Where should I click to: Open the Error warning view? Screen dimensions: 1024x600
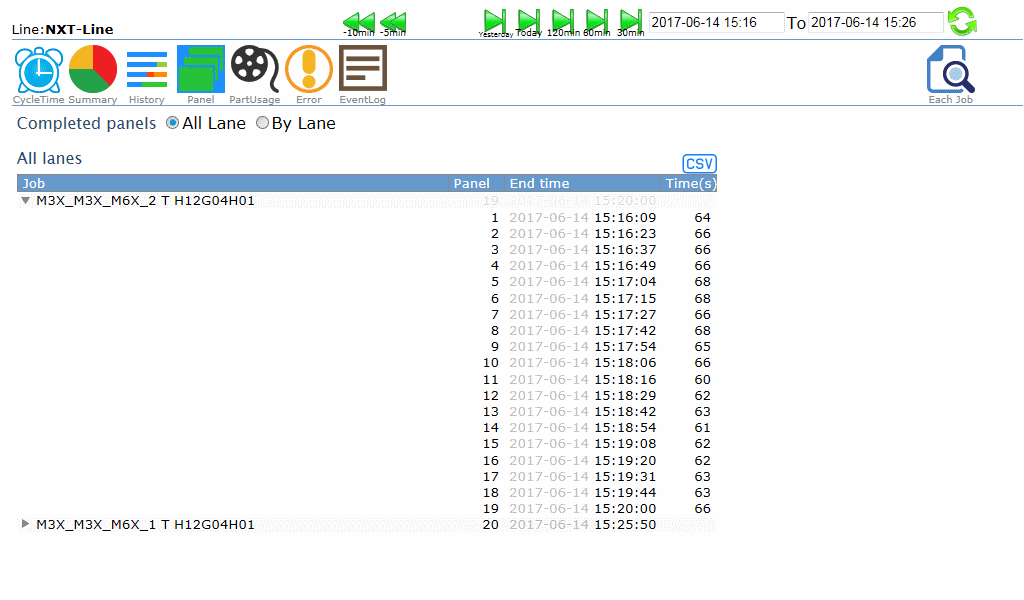pyautogui.click(x=309, y=69)
